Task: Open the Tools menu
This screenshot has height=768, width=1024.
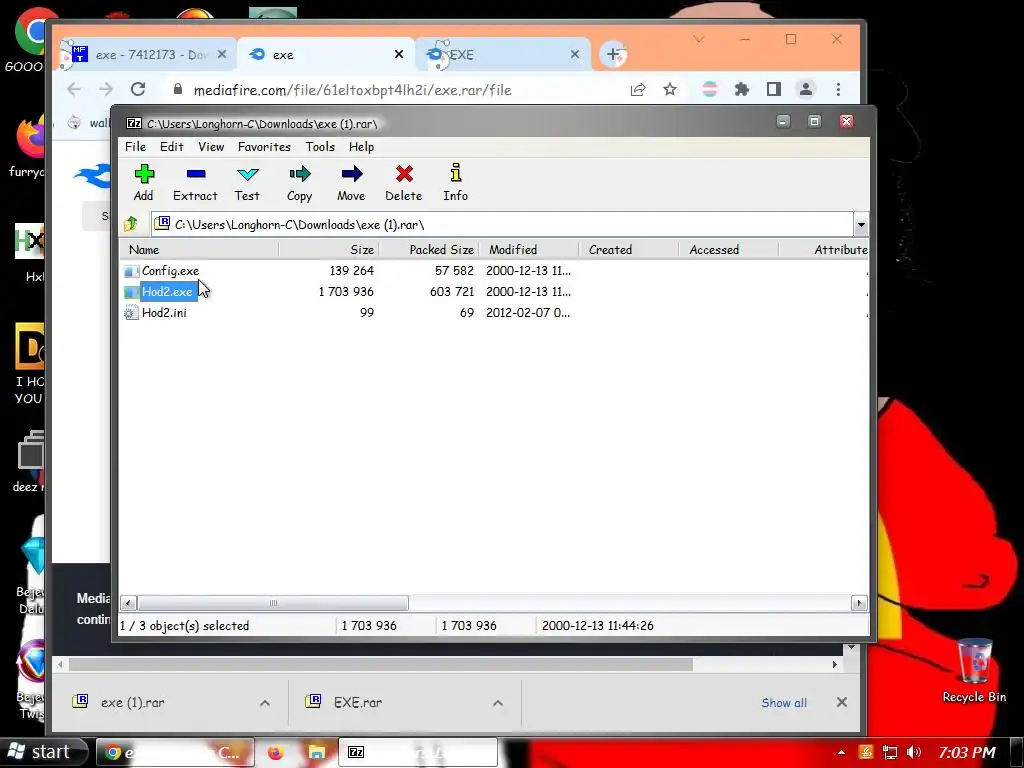Action: point(320,147)
